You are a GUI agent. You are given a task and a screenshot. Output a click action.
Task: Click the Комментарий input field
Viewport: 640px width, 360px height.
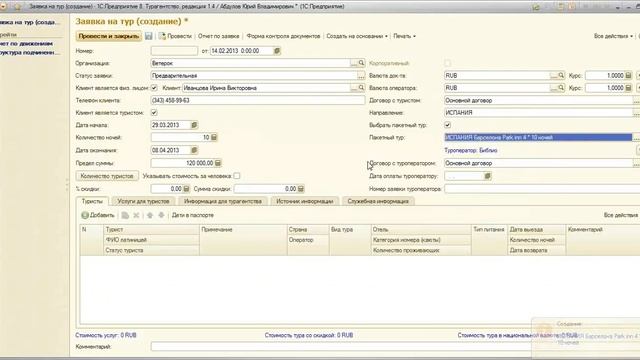[341, 347]
